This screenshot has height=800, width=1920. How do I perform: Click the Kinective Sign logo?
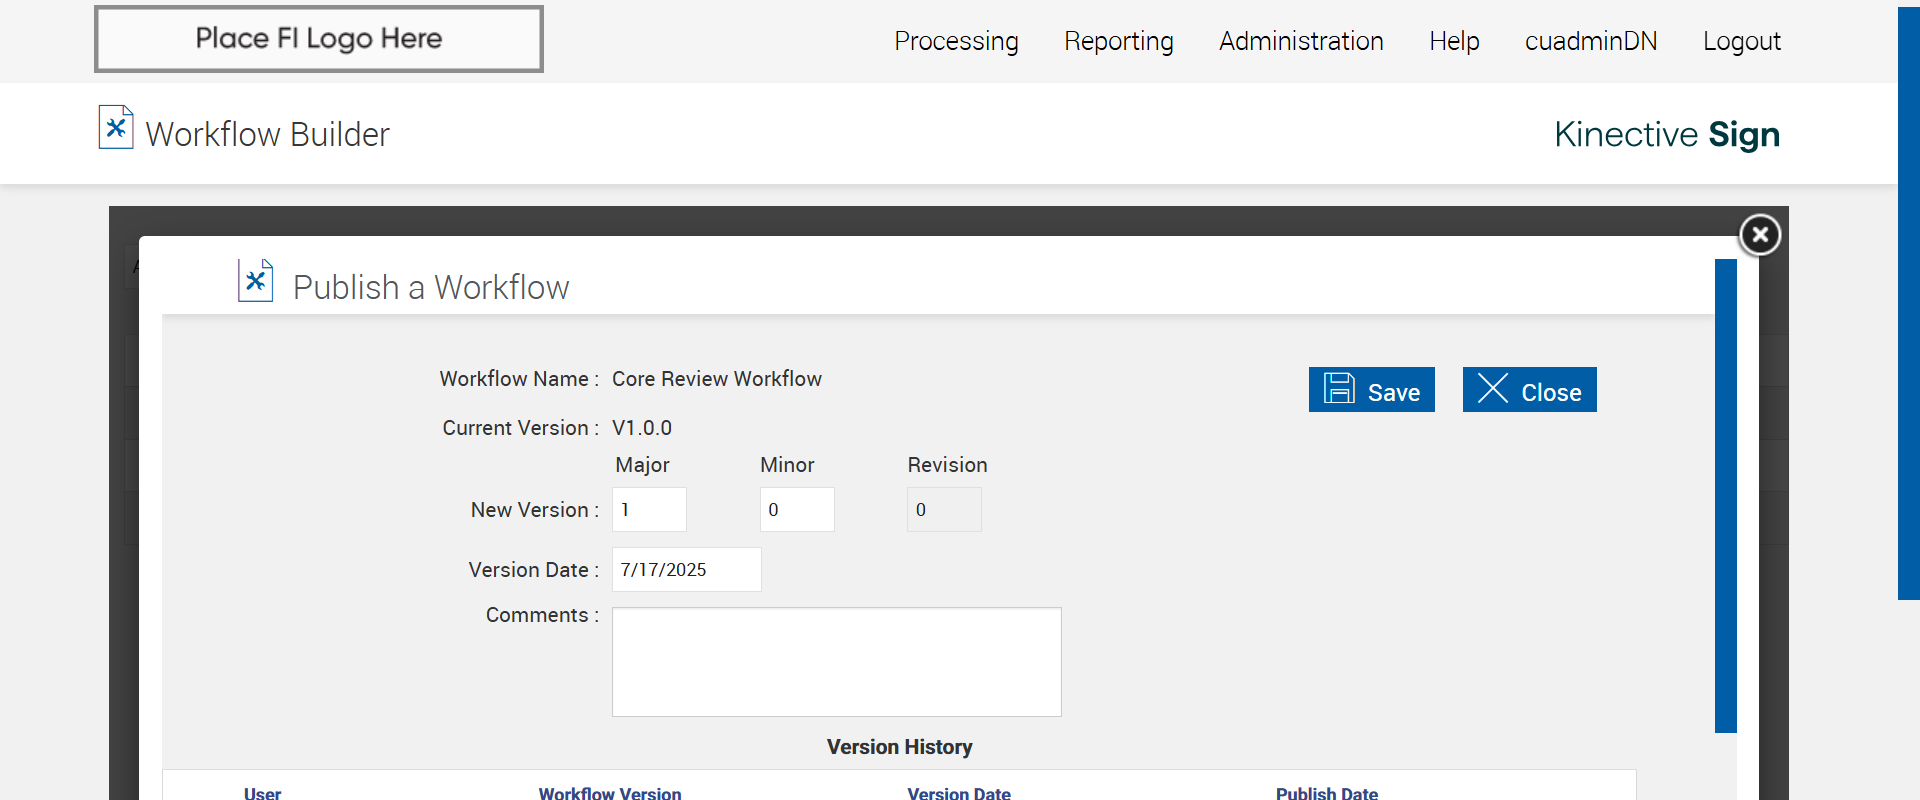pyautogui.click(x=1666, y=134)
